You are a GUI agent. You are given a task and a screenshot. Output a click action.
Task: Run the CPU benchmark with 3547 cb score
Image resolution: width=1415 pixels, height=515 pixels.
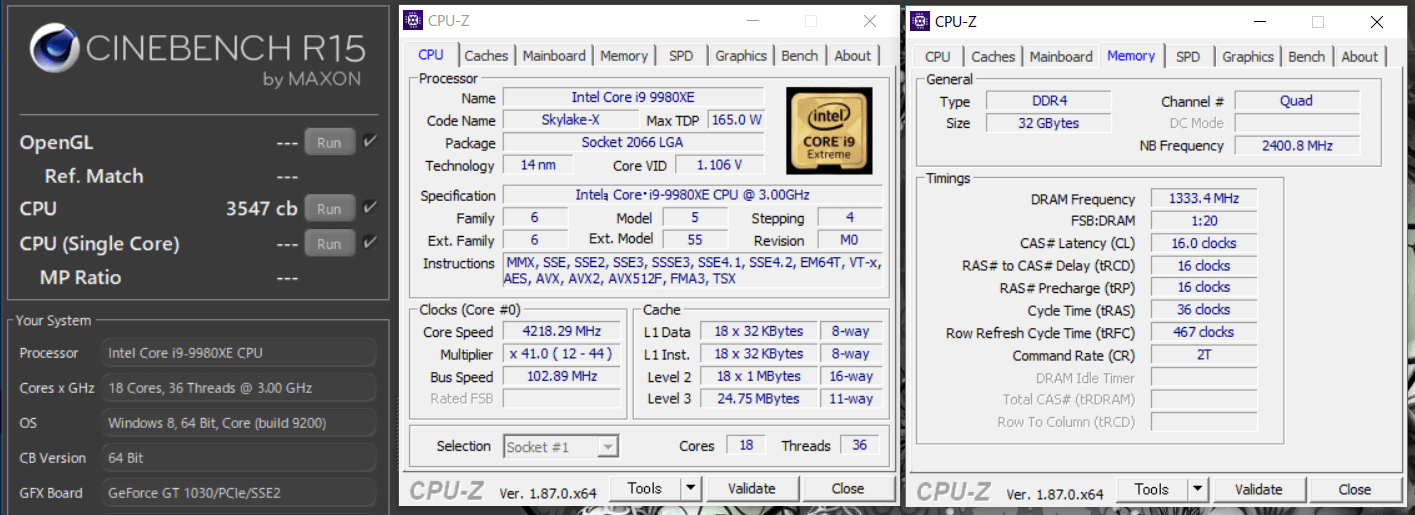(x=330, y=209)
